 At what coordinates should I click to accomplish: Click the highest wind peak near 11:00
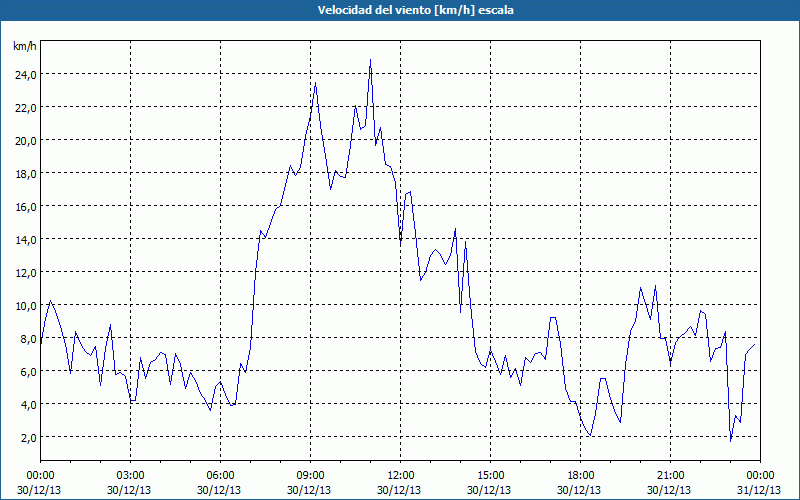pyautogui.click(x=370, y=60)
